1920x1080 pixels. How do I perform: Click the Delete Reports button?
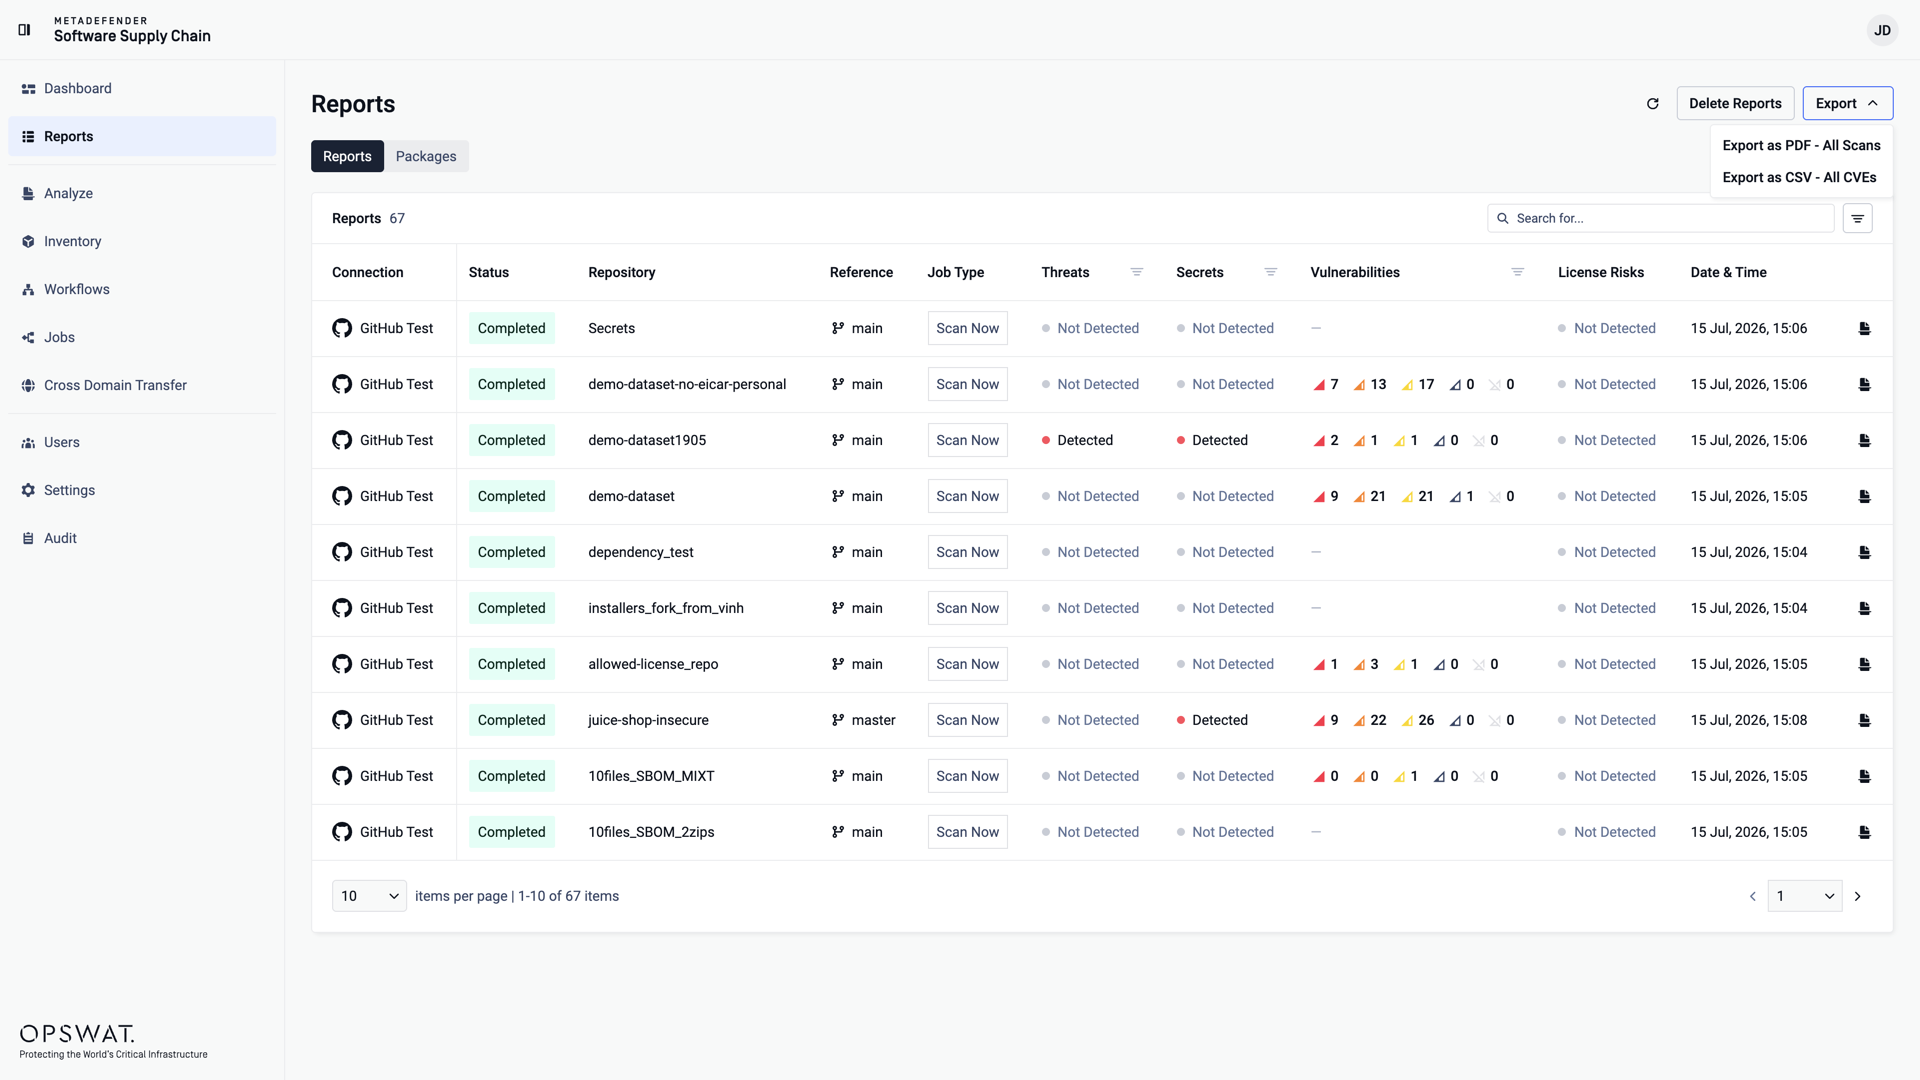point(1735,103)
